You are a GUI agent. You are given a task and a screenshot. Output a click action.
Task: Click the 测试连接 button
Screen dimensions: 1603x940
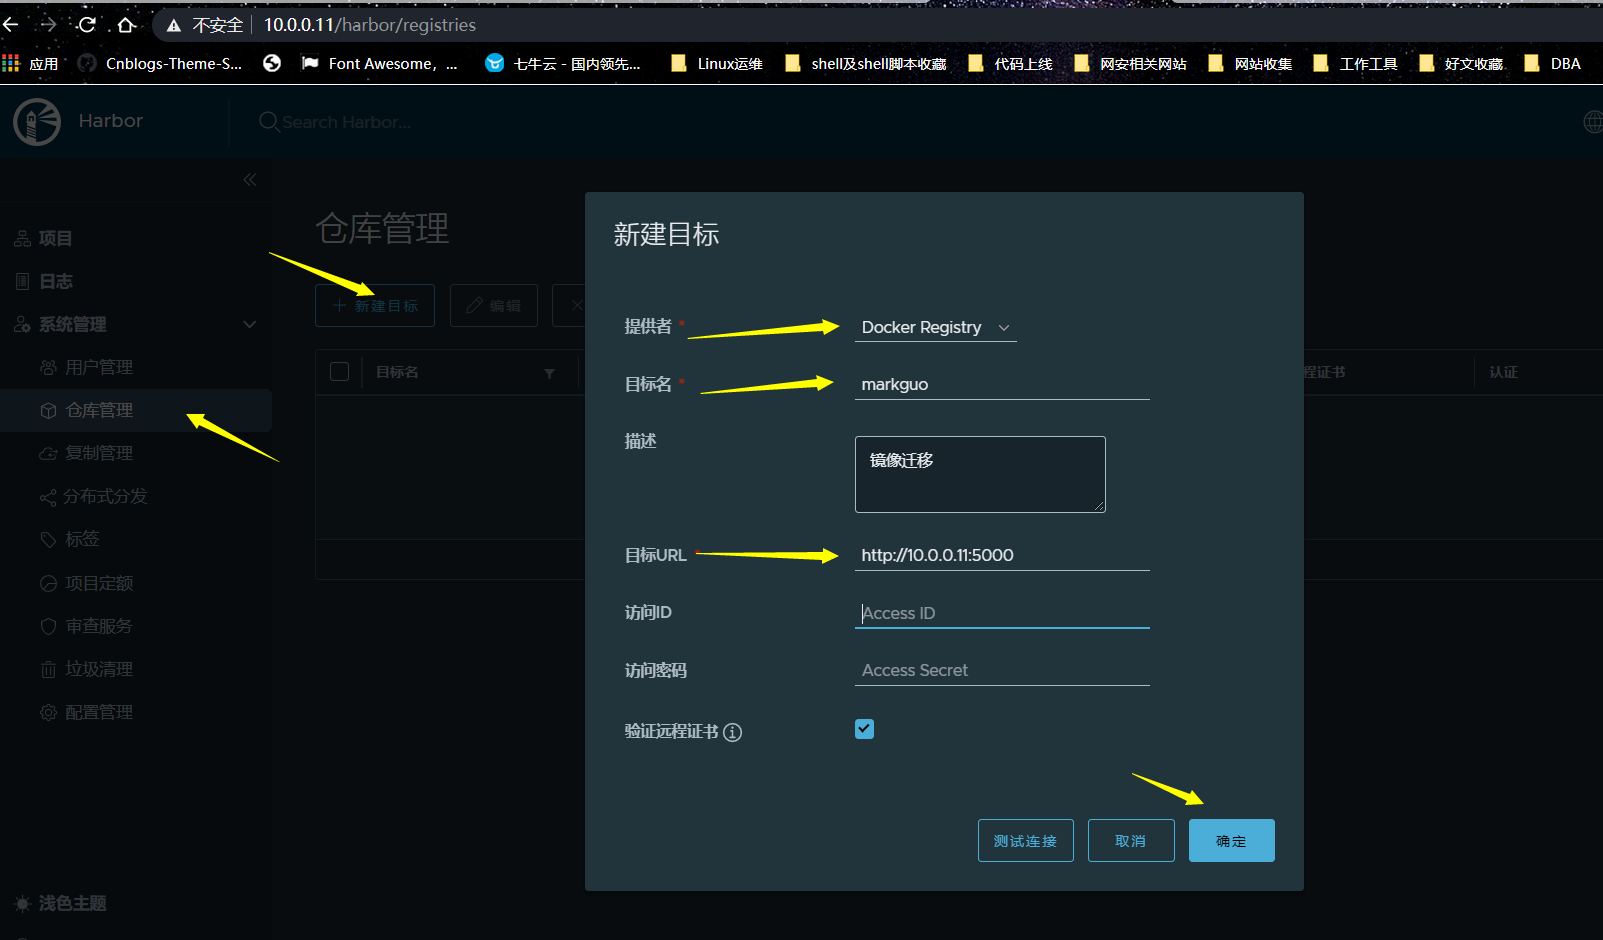(x=1026, y=841)
